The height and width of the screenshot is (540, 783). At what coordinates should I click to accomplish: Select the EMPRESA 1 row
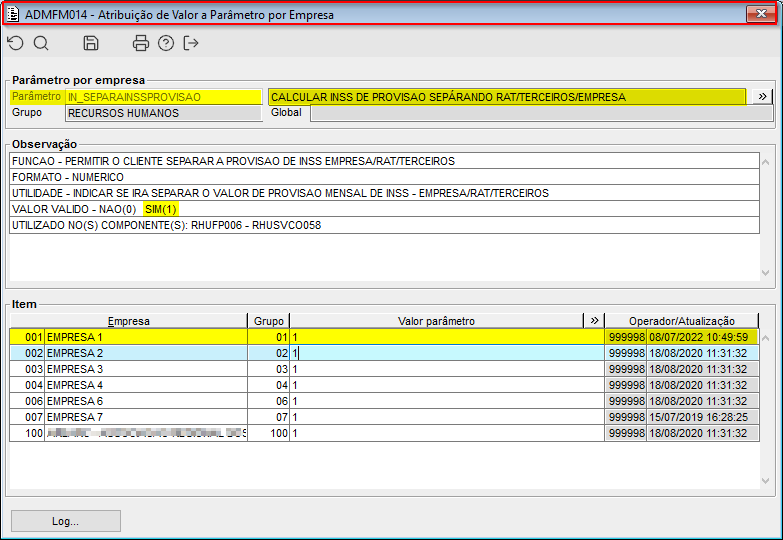384,337
